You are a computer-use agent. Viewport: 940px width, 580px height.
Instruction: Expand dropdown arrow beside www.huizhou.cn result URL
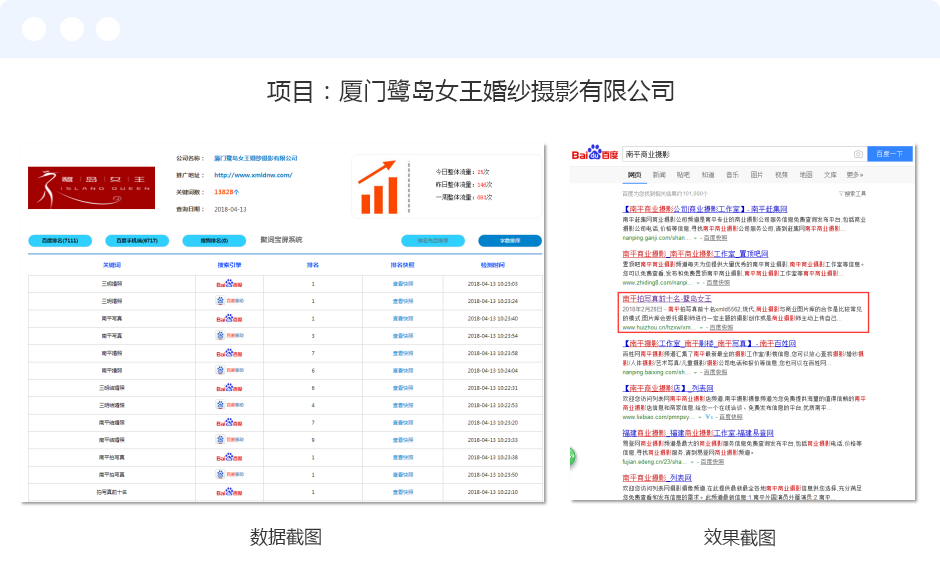point(703,327)
